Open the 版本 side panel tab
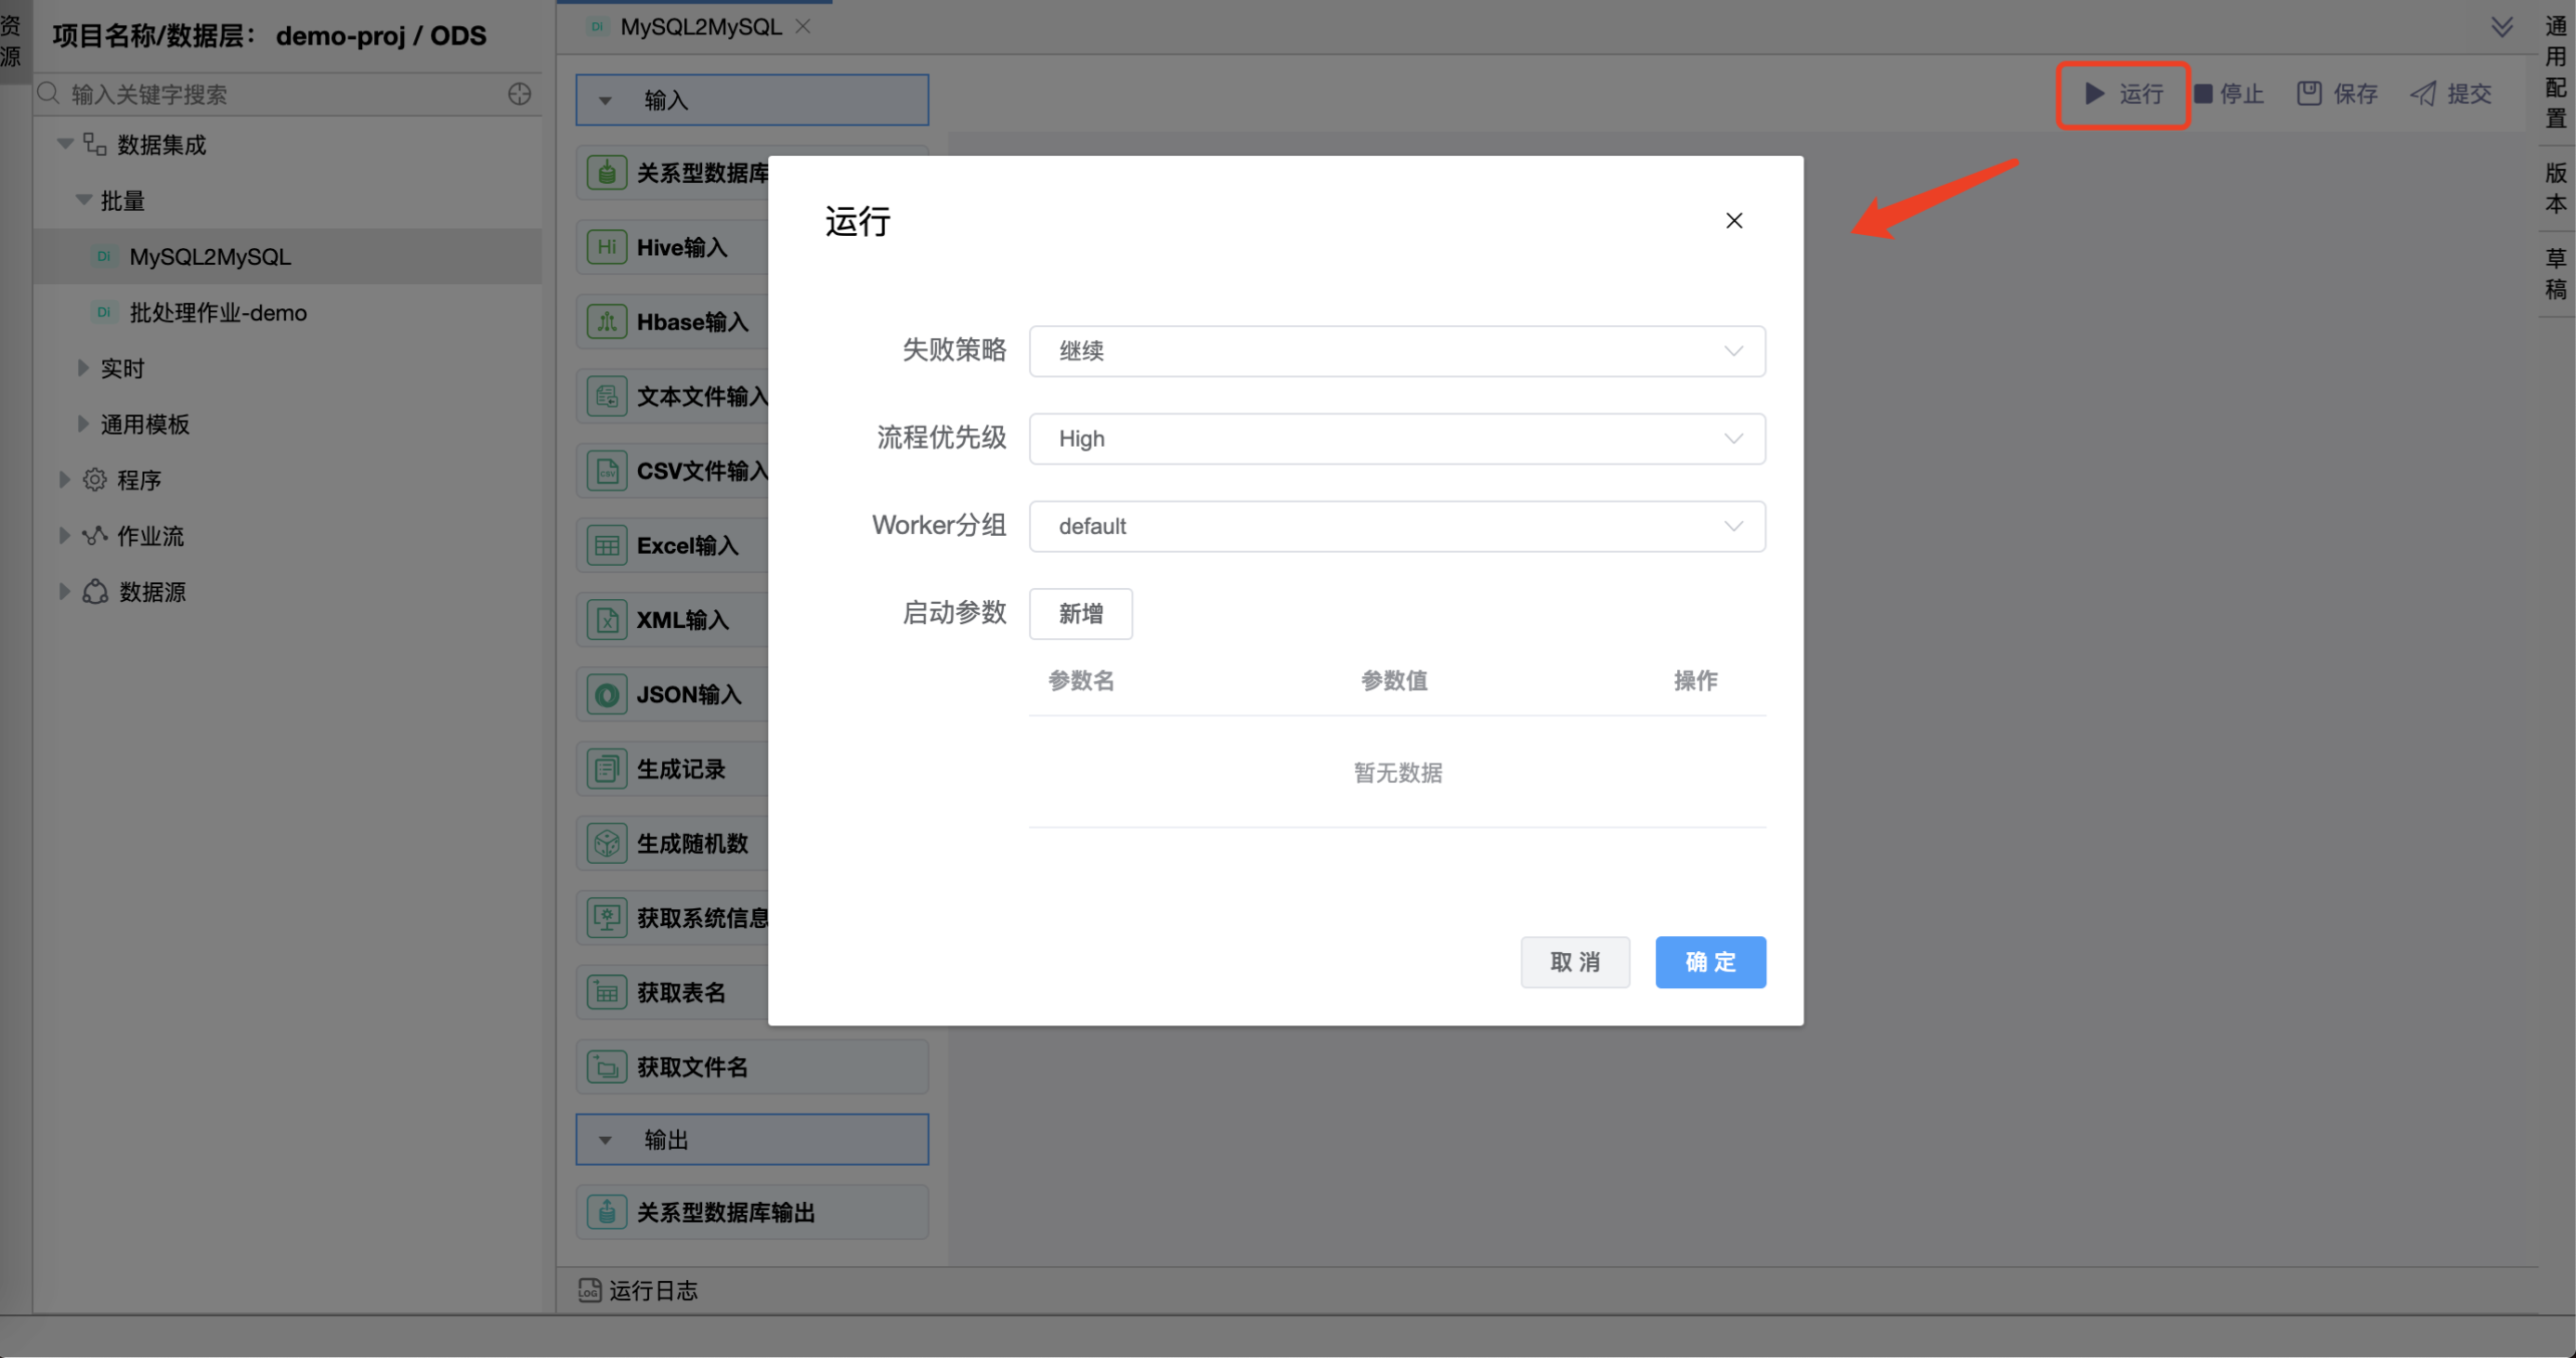This screenshot has width=2576, height=1358. point(2555,188)
